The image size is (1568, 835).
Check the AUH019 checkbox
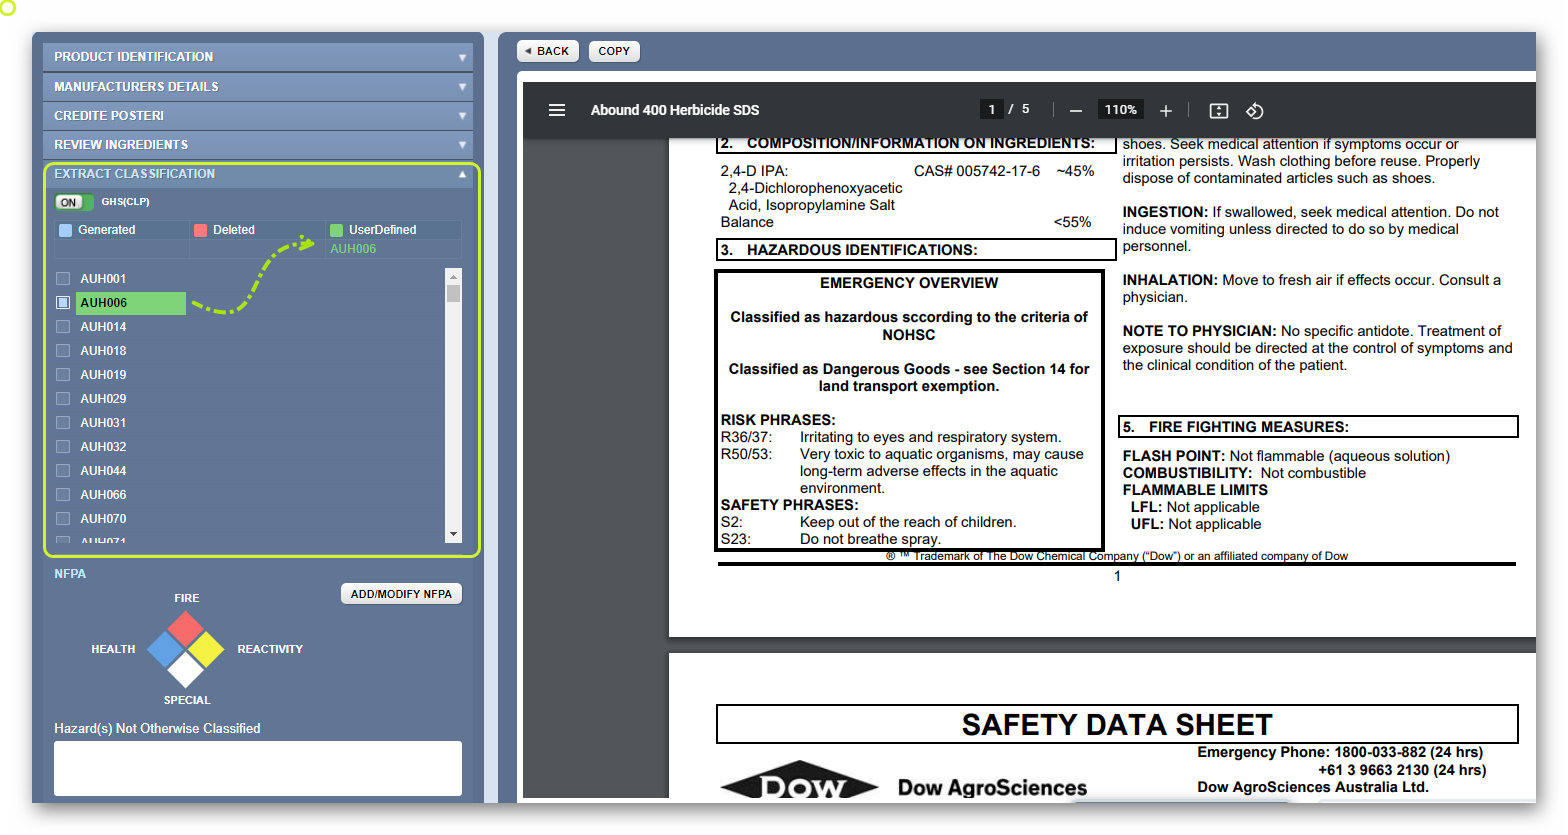pyautogui.click(x=63, y=375)
